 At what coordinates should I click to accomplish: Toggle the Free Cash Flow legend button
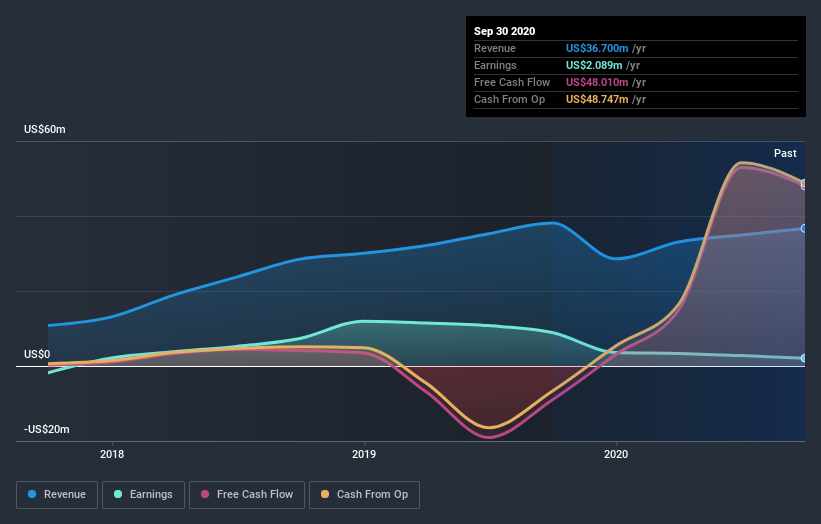[x=247, y=495]
